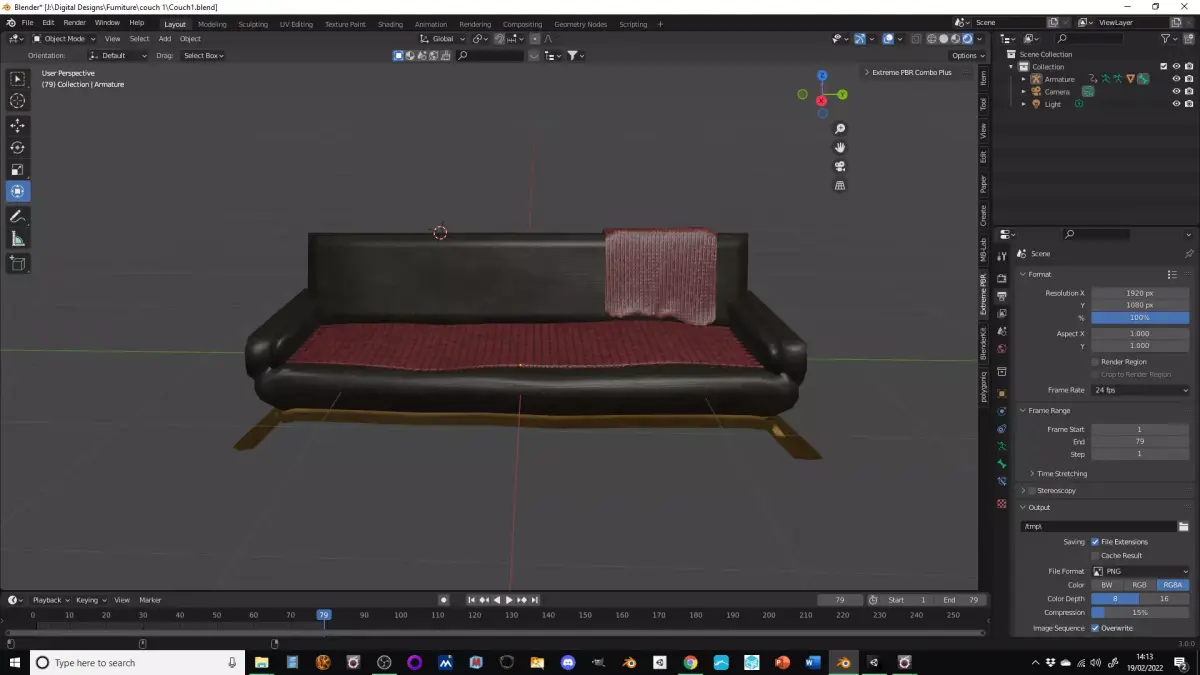Select RGB color mode

[1139, 585]
